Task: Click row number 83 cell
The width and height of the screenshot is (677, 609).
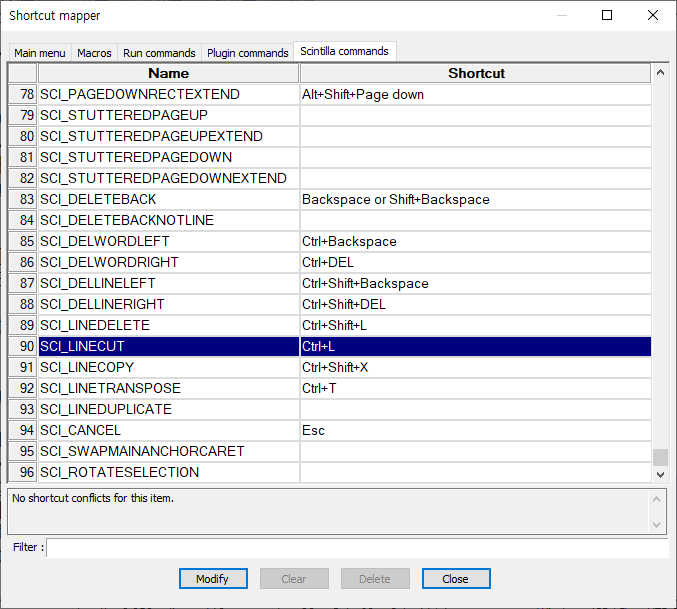Action: click(23, 199)
